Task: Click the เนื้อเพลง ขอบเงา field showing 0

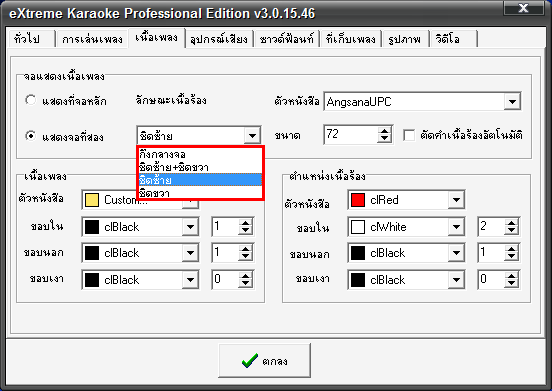Action: coord(225,280)
